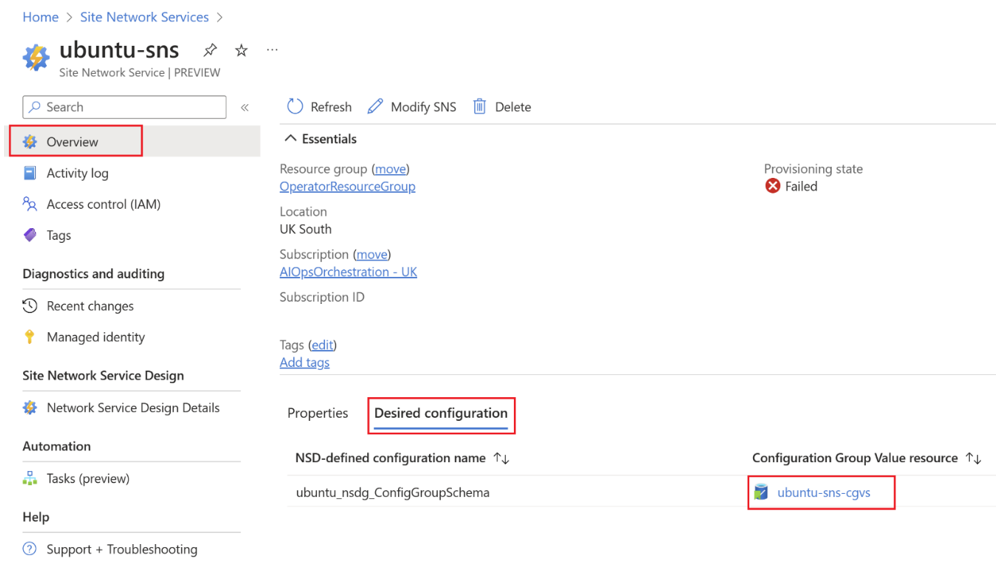Go to Access control (IAM)
Viewport: 996px width, 574px height.
pos(103,204)
